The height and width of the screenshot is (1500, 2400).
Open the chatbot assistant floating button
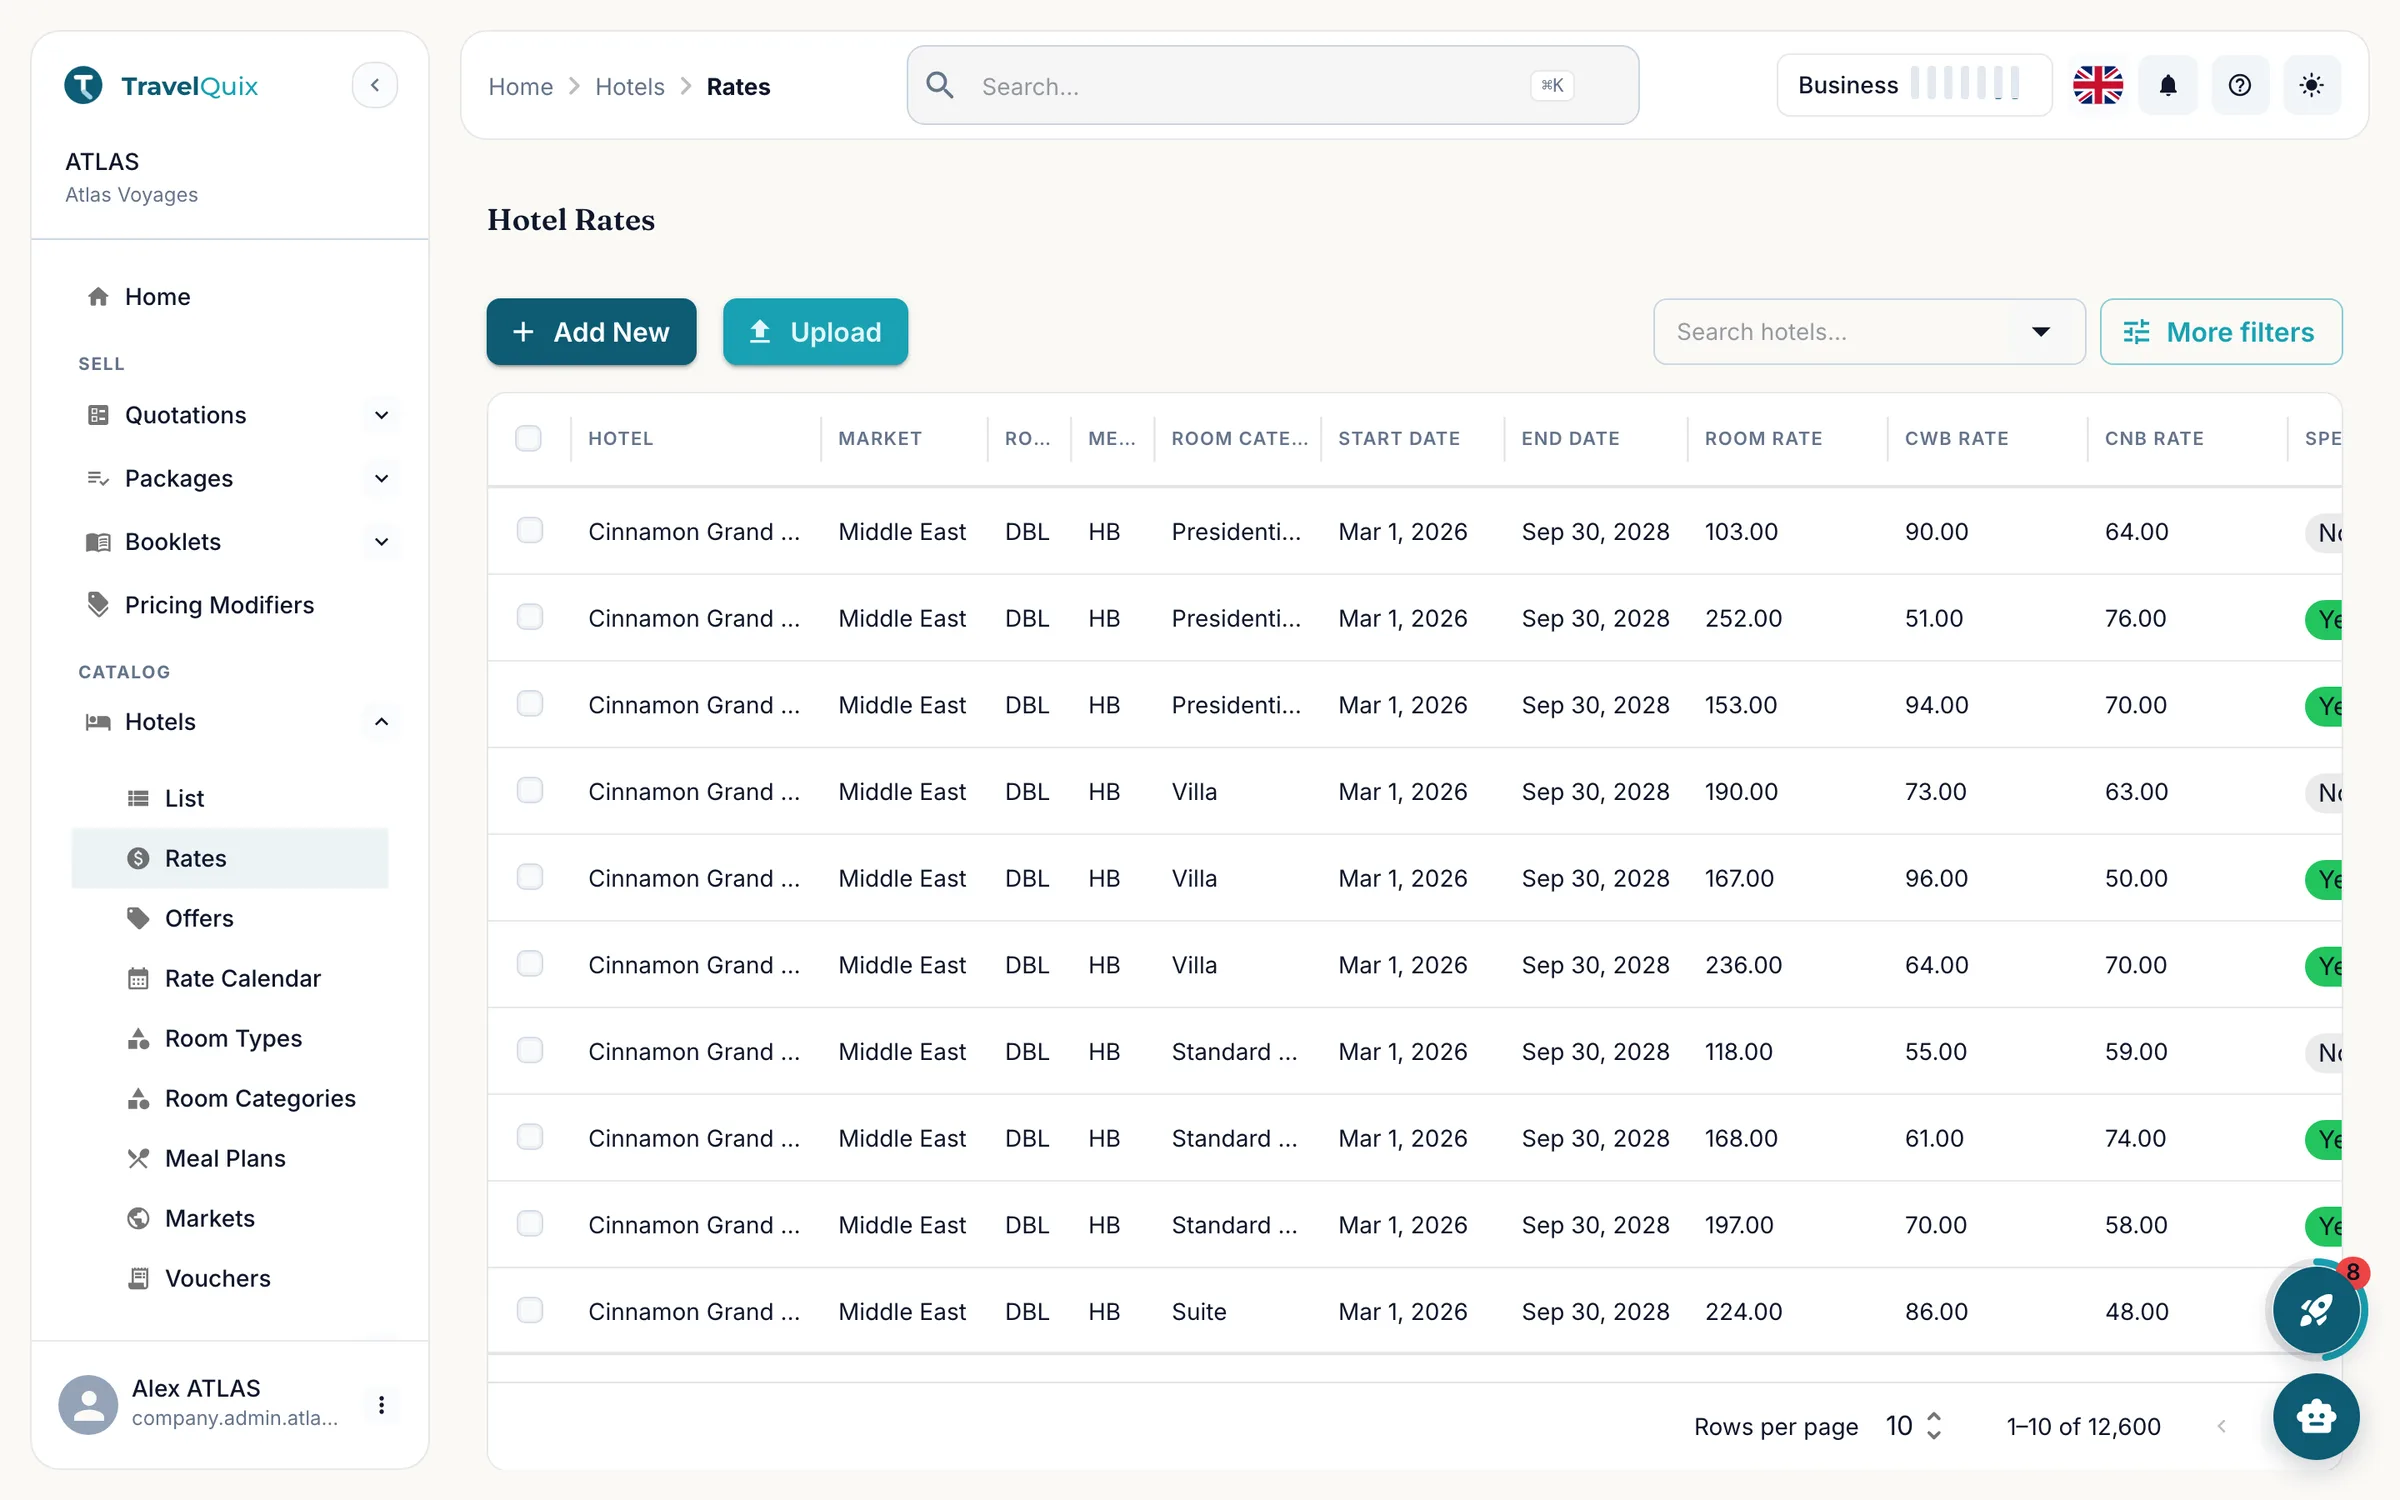[2315, 1416]
